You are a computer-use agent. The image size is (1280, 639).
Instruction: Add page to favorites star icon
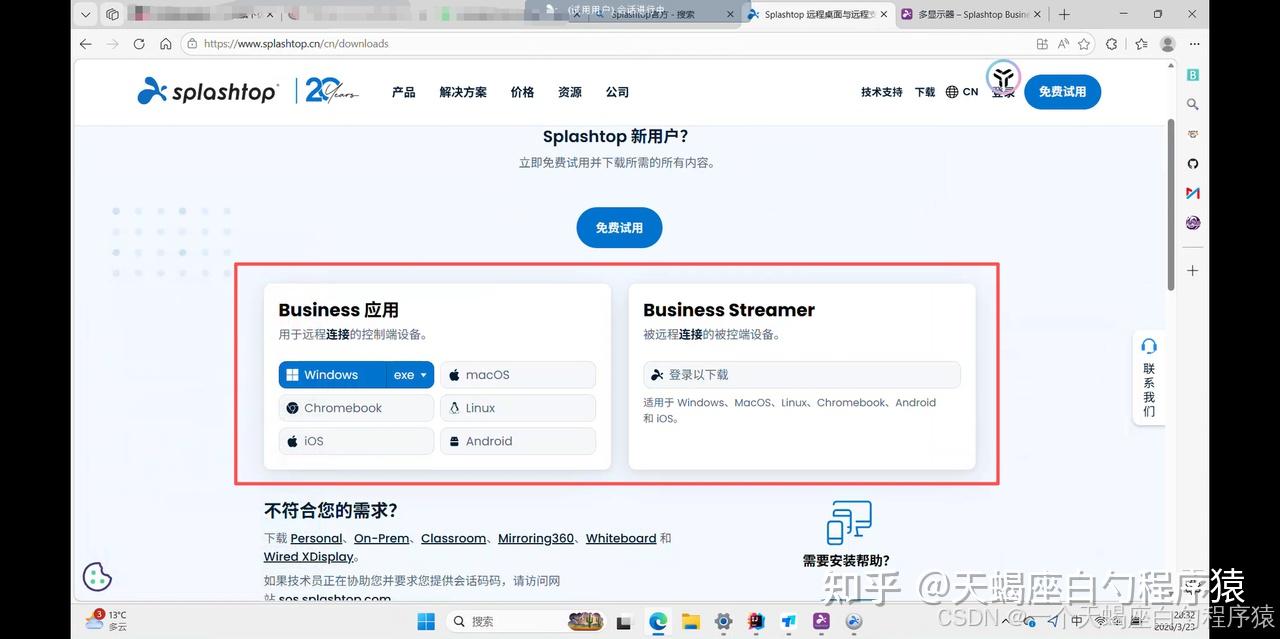pos(1084,44)
